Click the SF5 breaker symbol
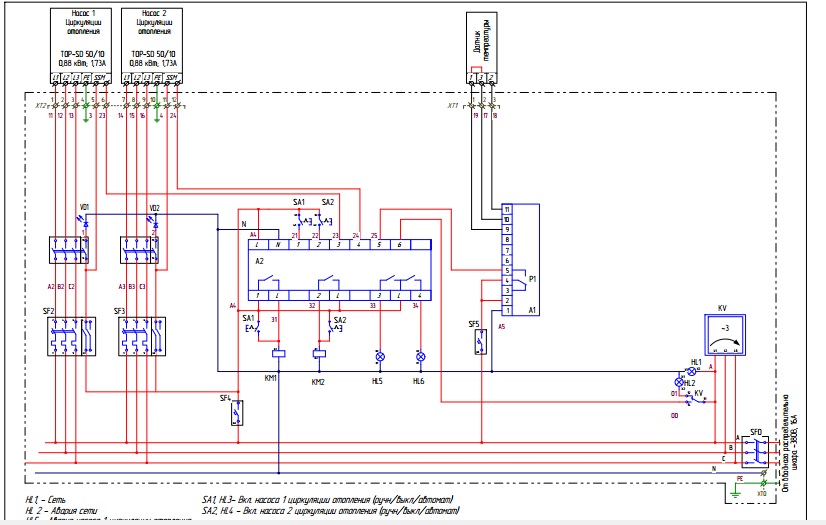 (481, 341)
